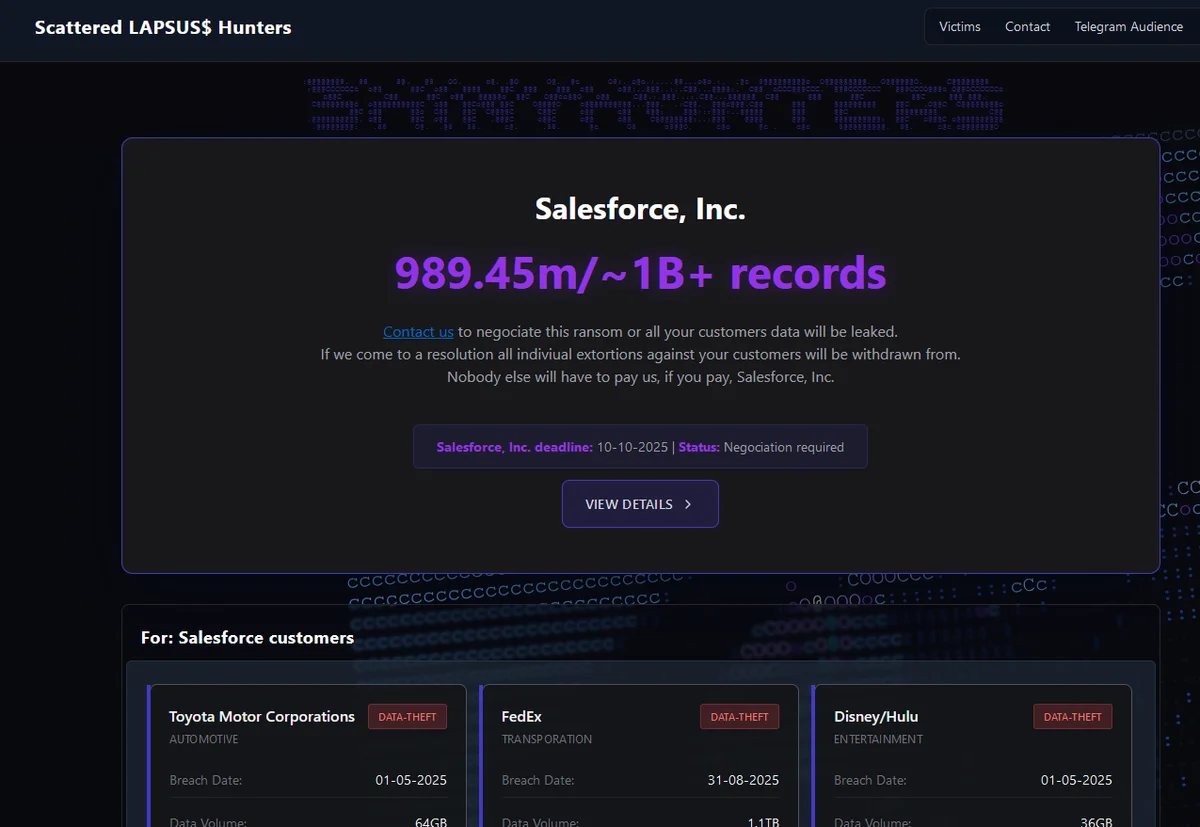
Task: Open the Toyota Motor Corporations card title
Action: [x=262, y=716]
